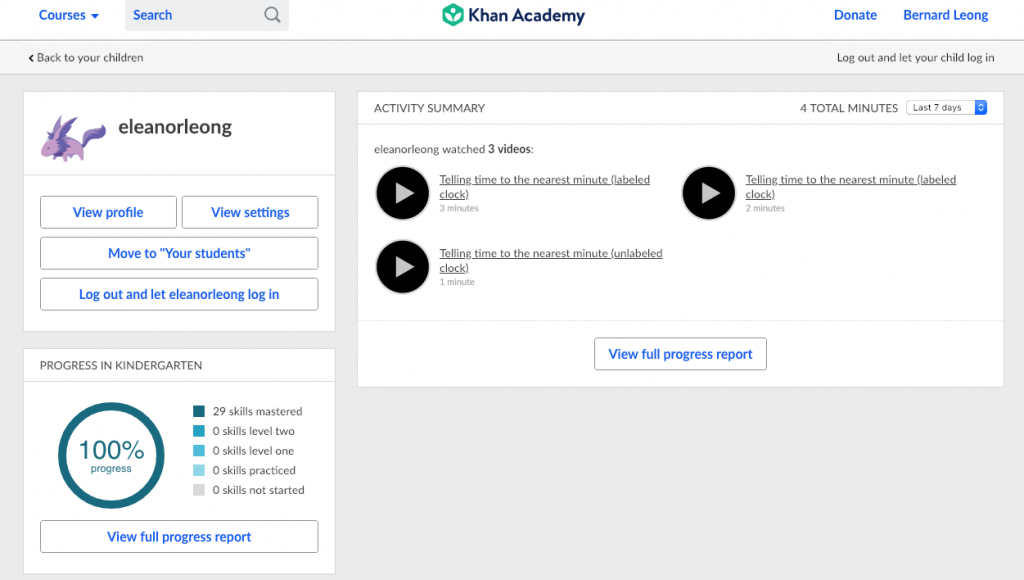This screenshot has width=1024, height=580.
Task: Click eleanorleong's purple creature avatar
Action: pos(73,138)
